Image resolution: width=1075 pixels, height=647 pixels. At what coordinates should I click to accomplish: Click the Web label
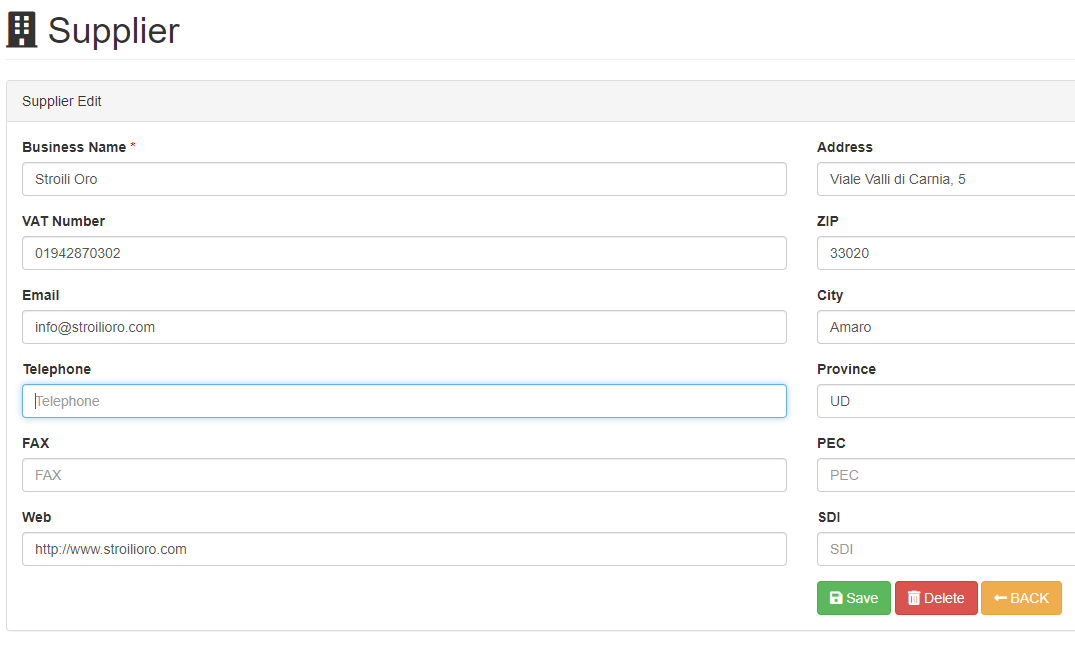[x=36, y=517]
